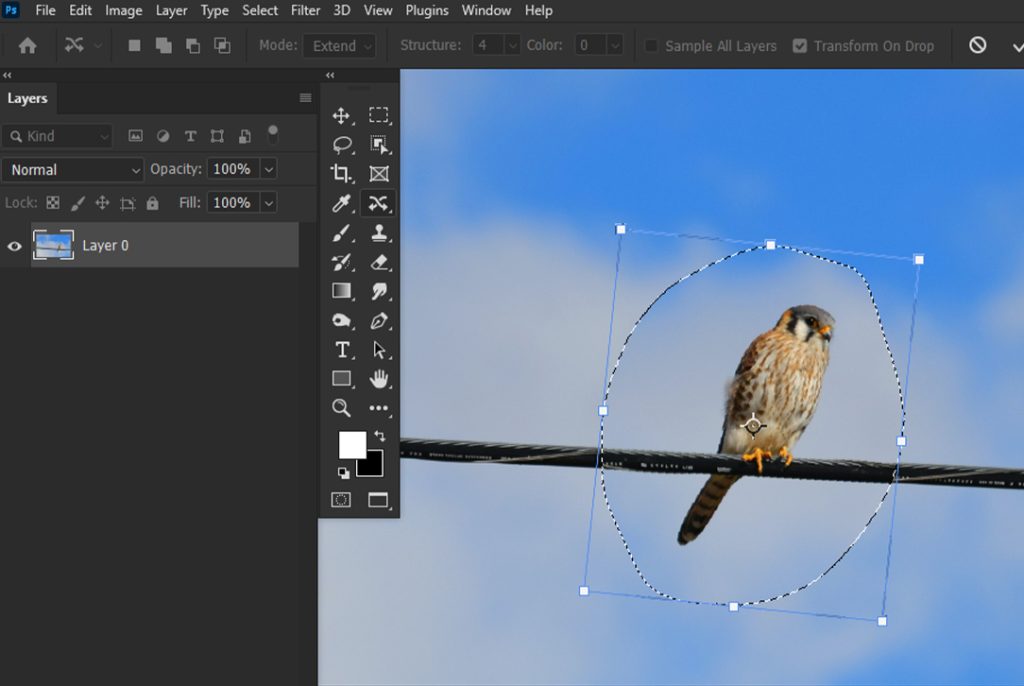Select the Smudge tool
The height and width of the screenshot is (686, 1024).
coord(379,291)
